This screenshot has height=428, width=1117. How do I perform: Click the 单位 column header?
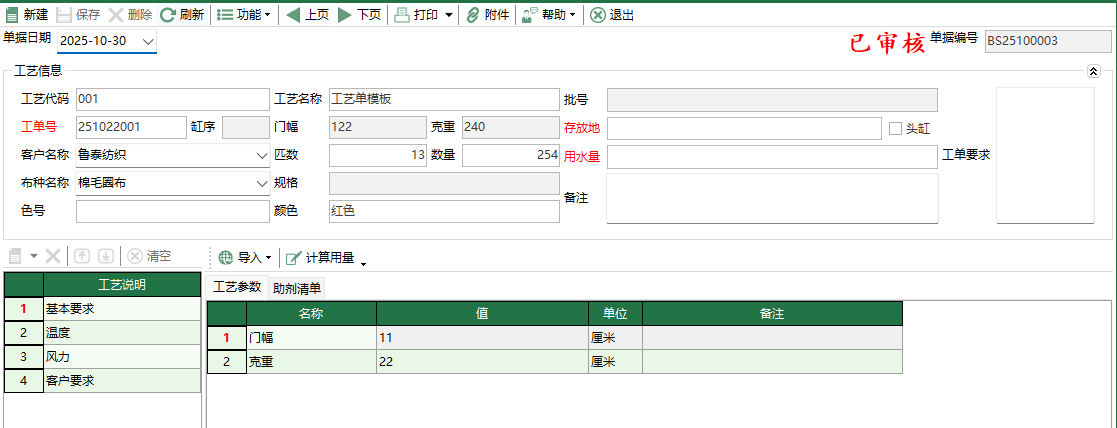(x=615, y=313)
